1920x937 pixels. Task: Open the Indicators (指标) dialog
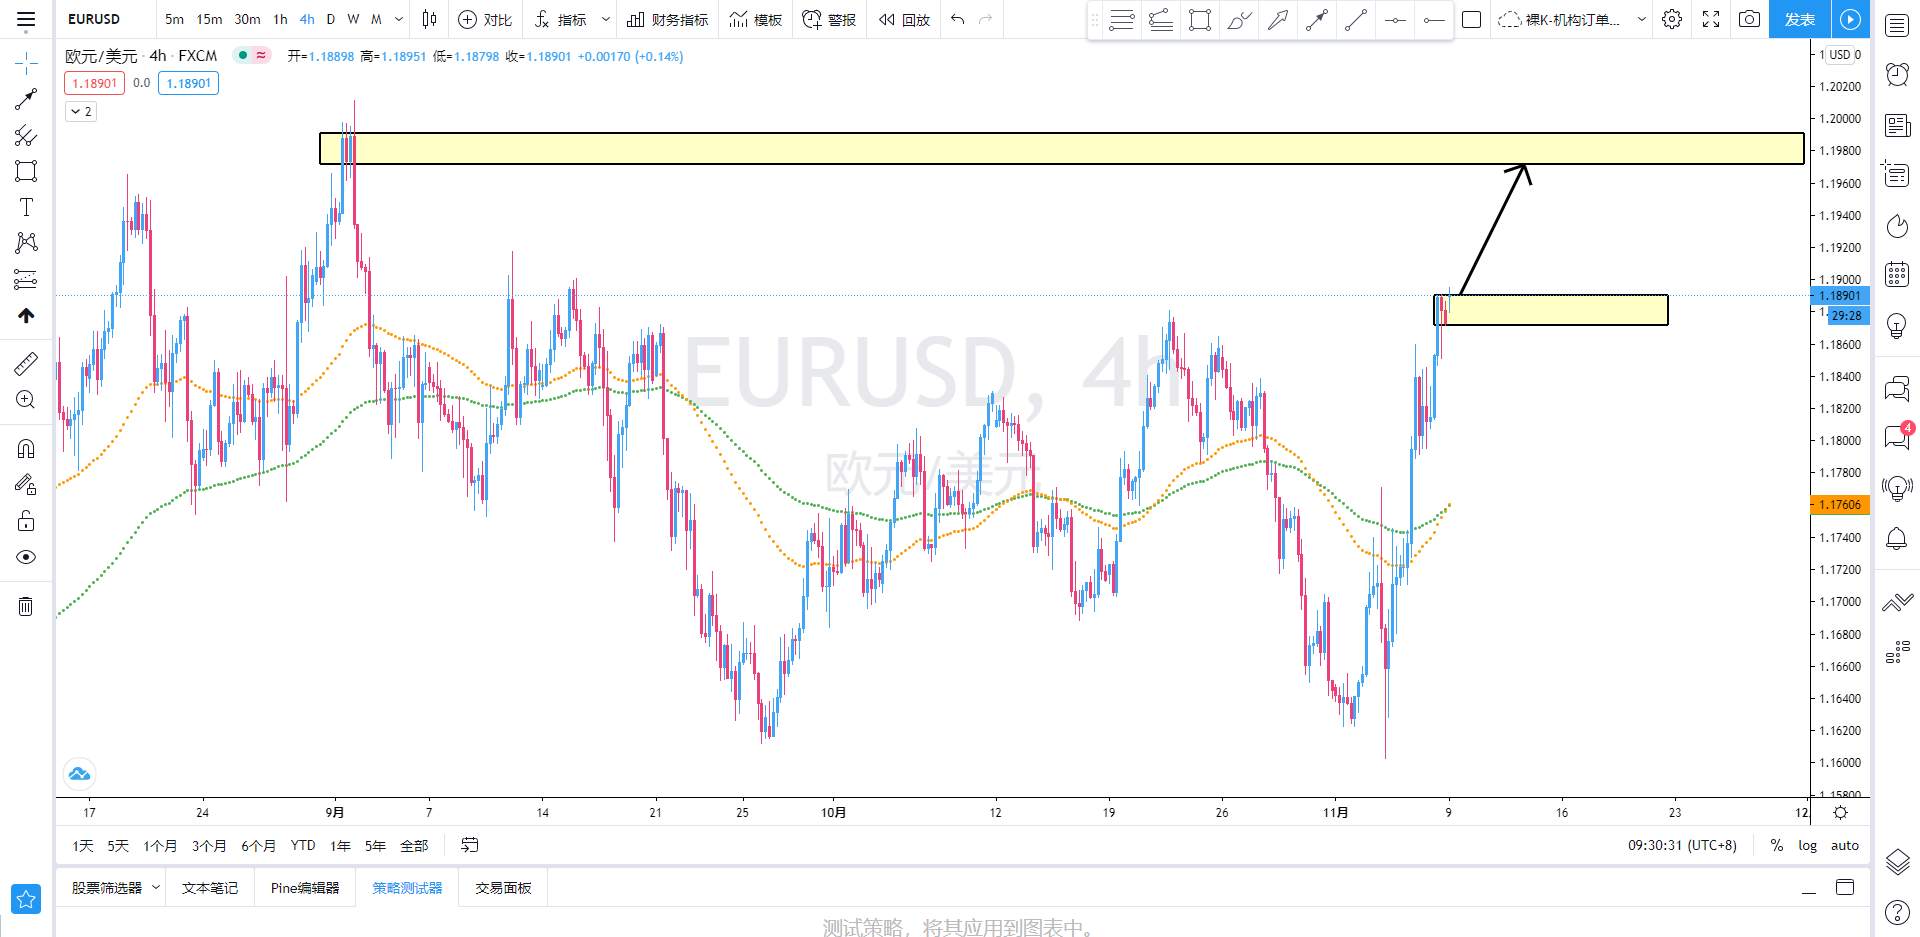560,19
